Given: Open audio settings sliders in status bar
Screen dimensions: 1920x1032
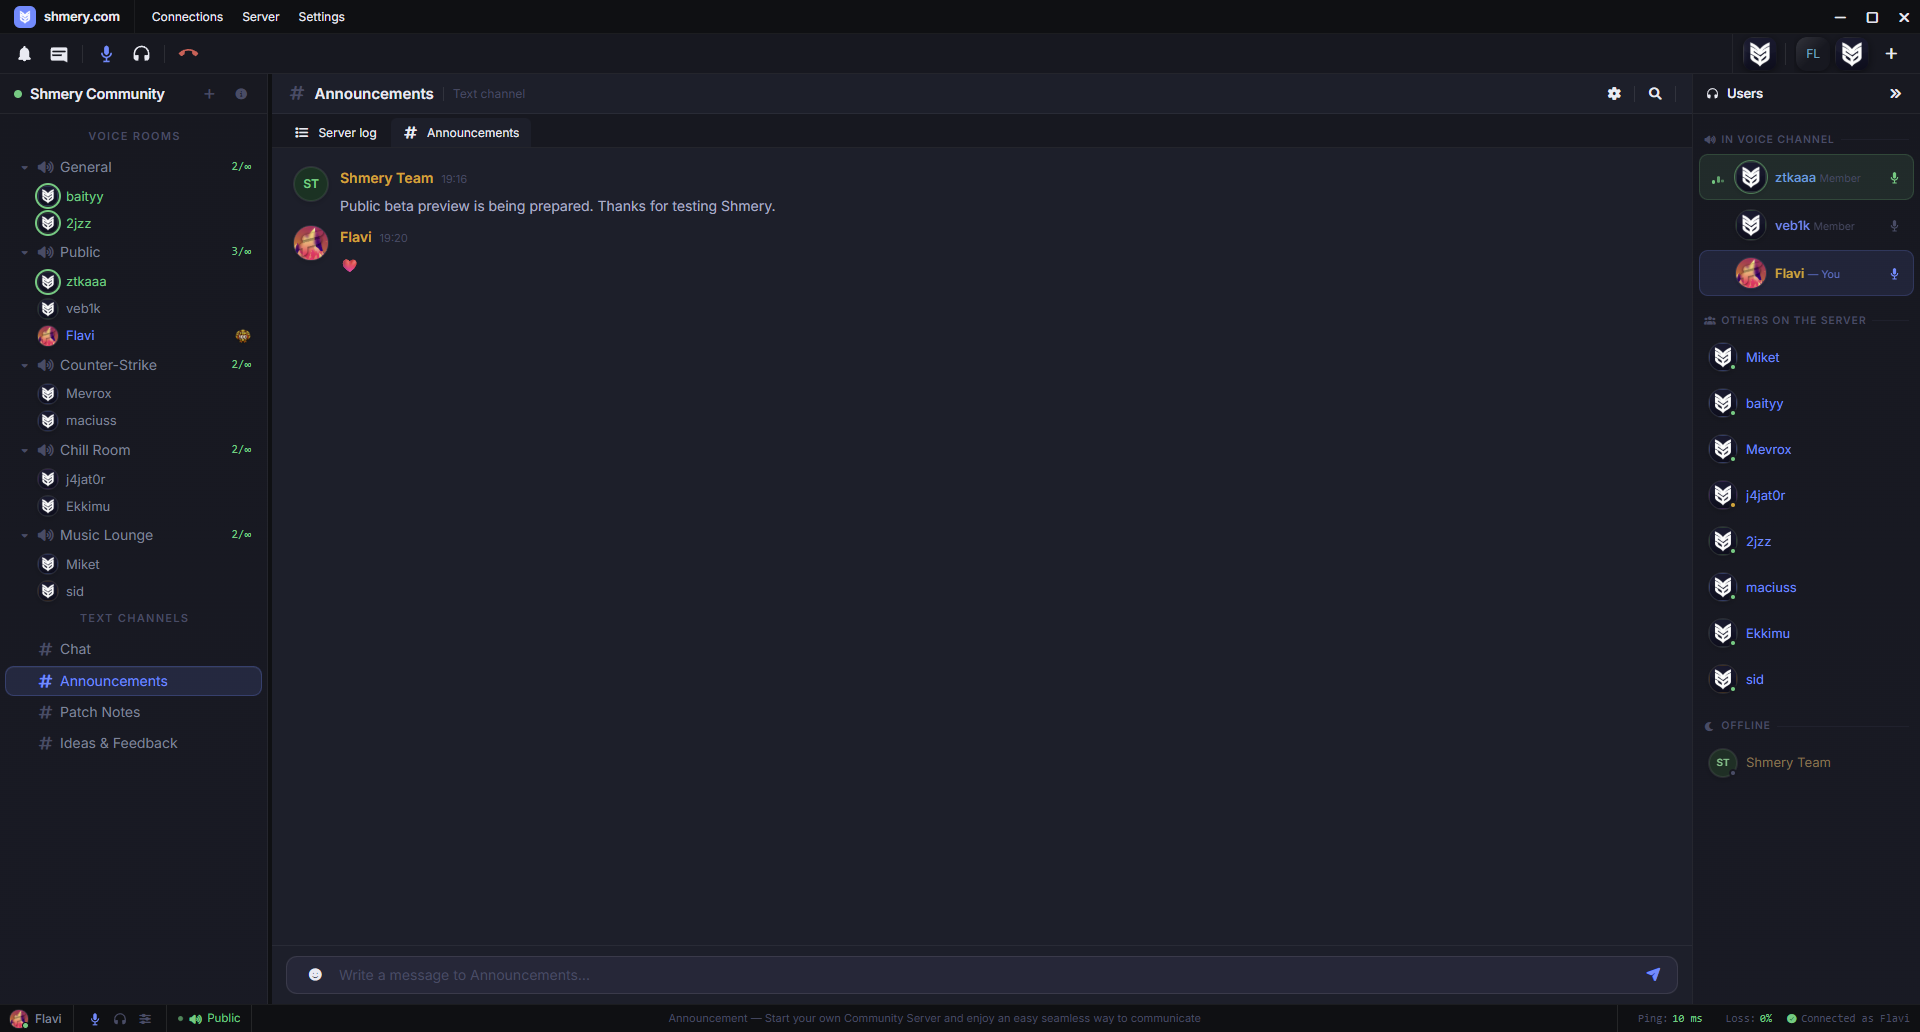Looking at the screenshot, I should 145,1019.
